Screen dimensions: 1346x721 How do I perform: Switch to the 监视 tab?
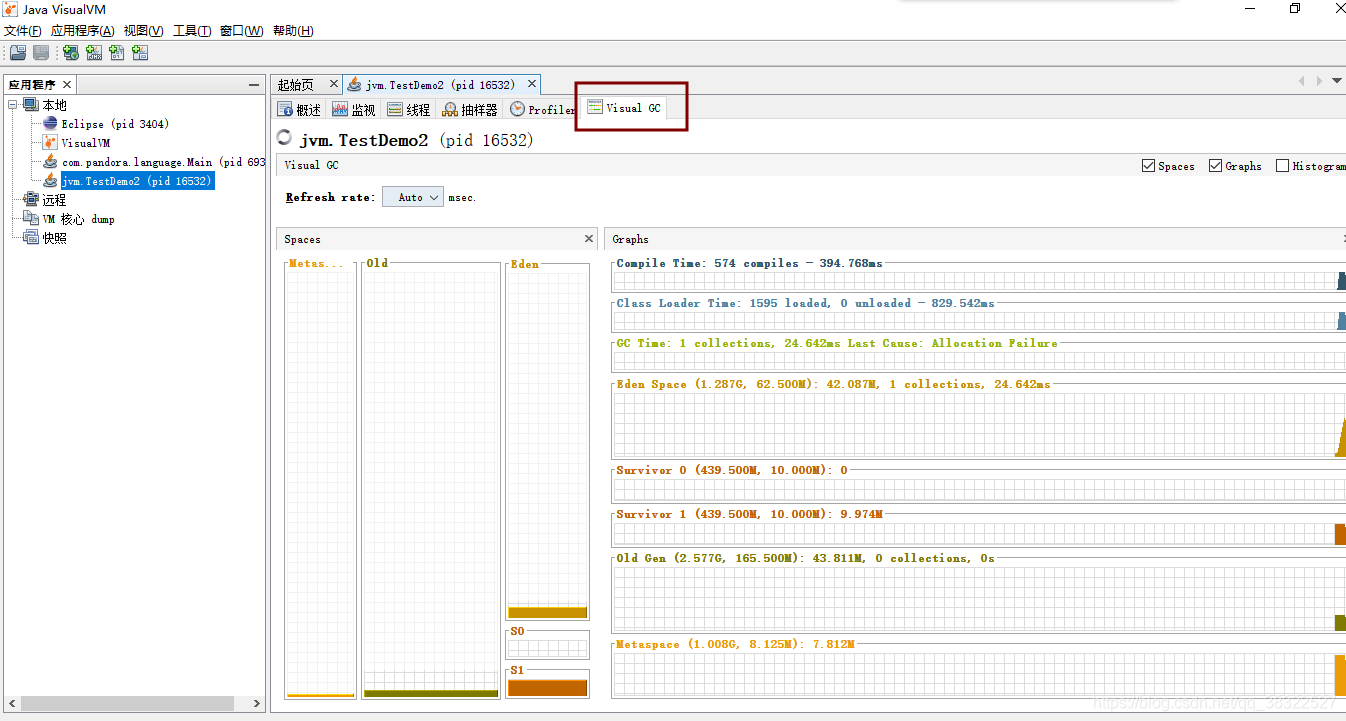click(354, 110)
